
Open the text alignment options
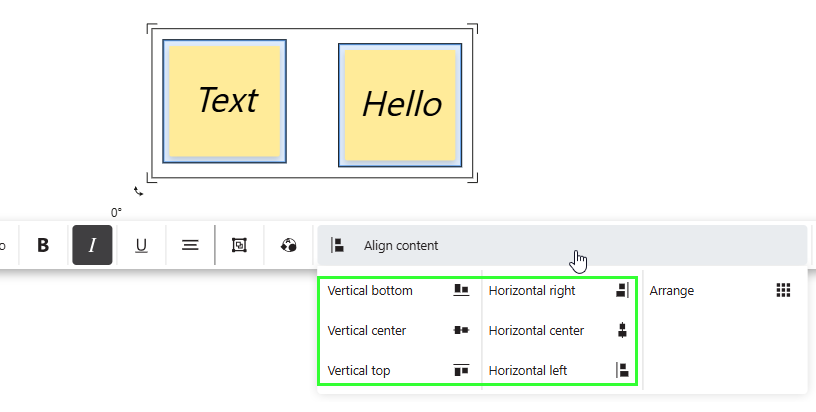pos(190,245)
